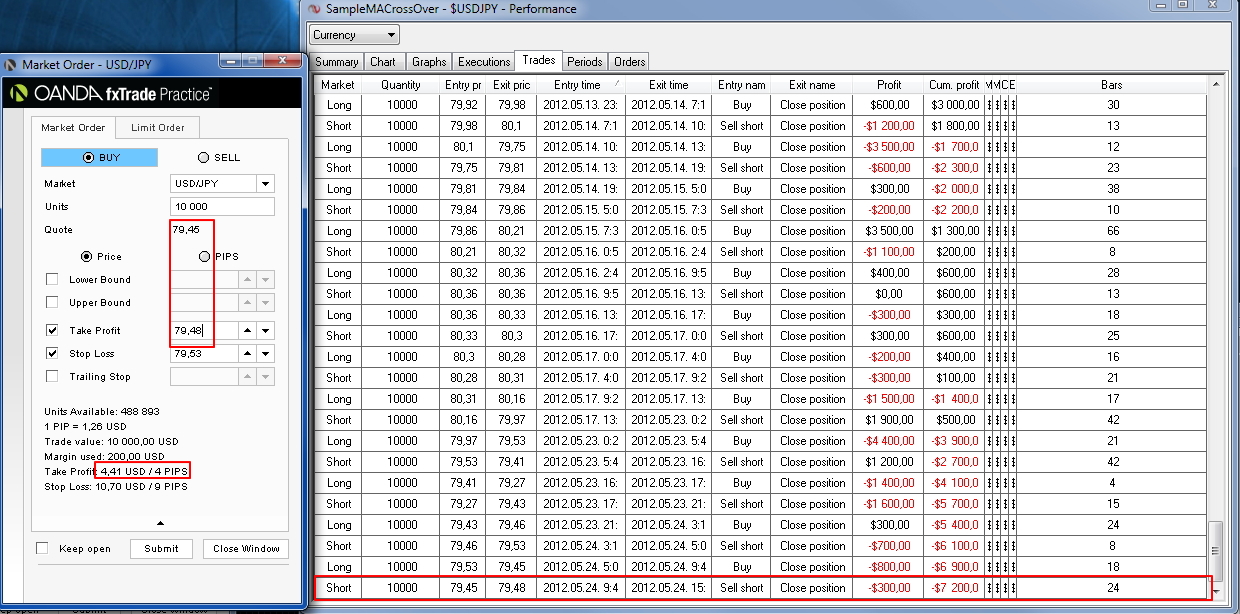Click the Entry price cell "79,92"
Image resolution: width=1240 pixels, height=614 pixels.
464,105
